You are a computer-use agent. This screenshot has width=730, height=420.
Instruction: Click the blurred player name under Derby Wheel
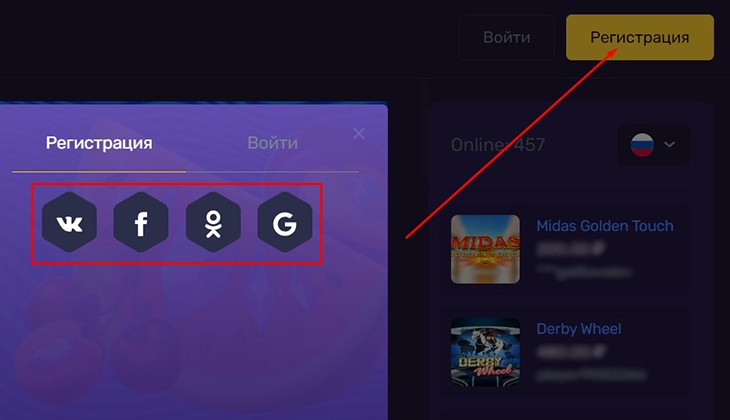tap(591, 374)
